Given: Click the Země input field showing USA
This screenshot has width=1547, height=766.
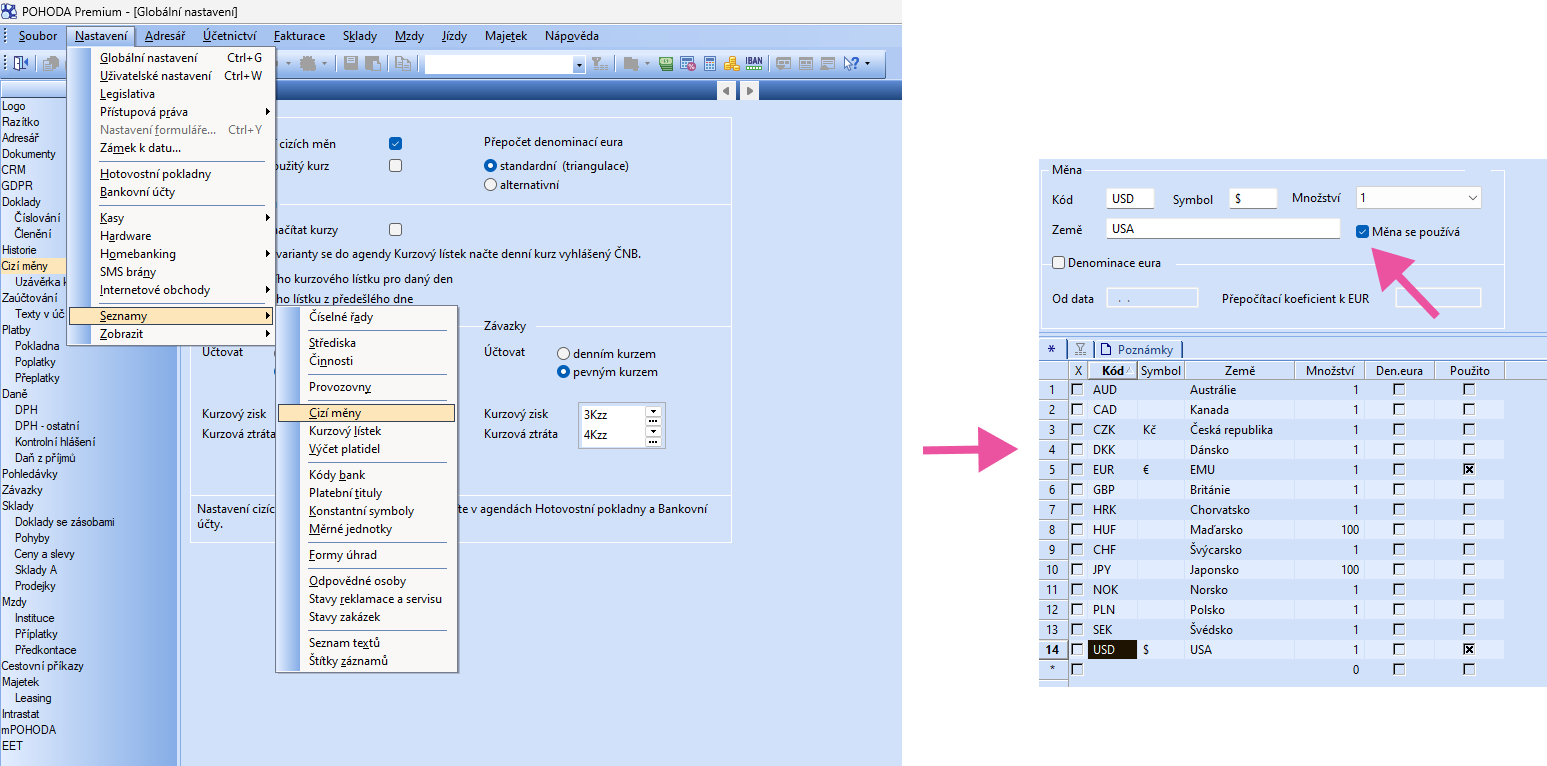Looking at the screenshot, I should pos(1223,229).
